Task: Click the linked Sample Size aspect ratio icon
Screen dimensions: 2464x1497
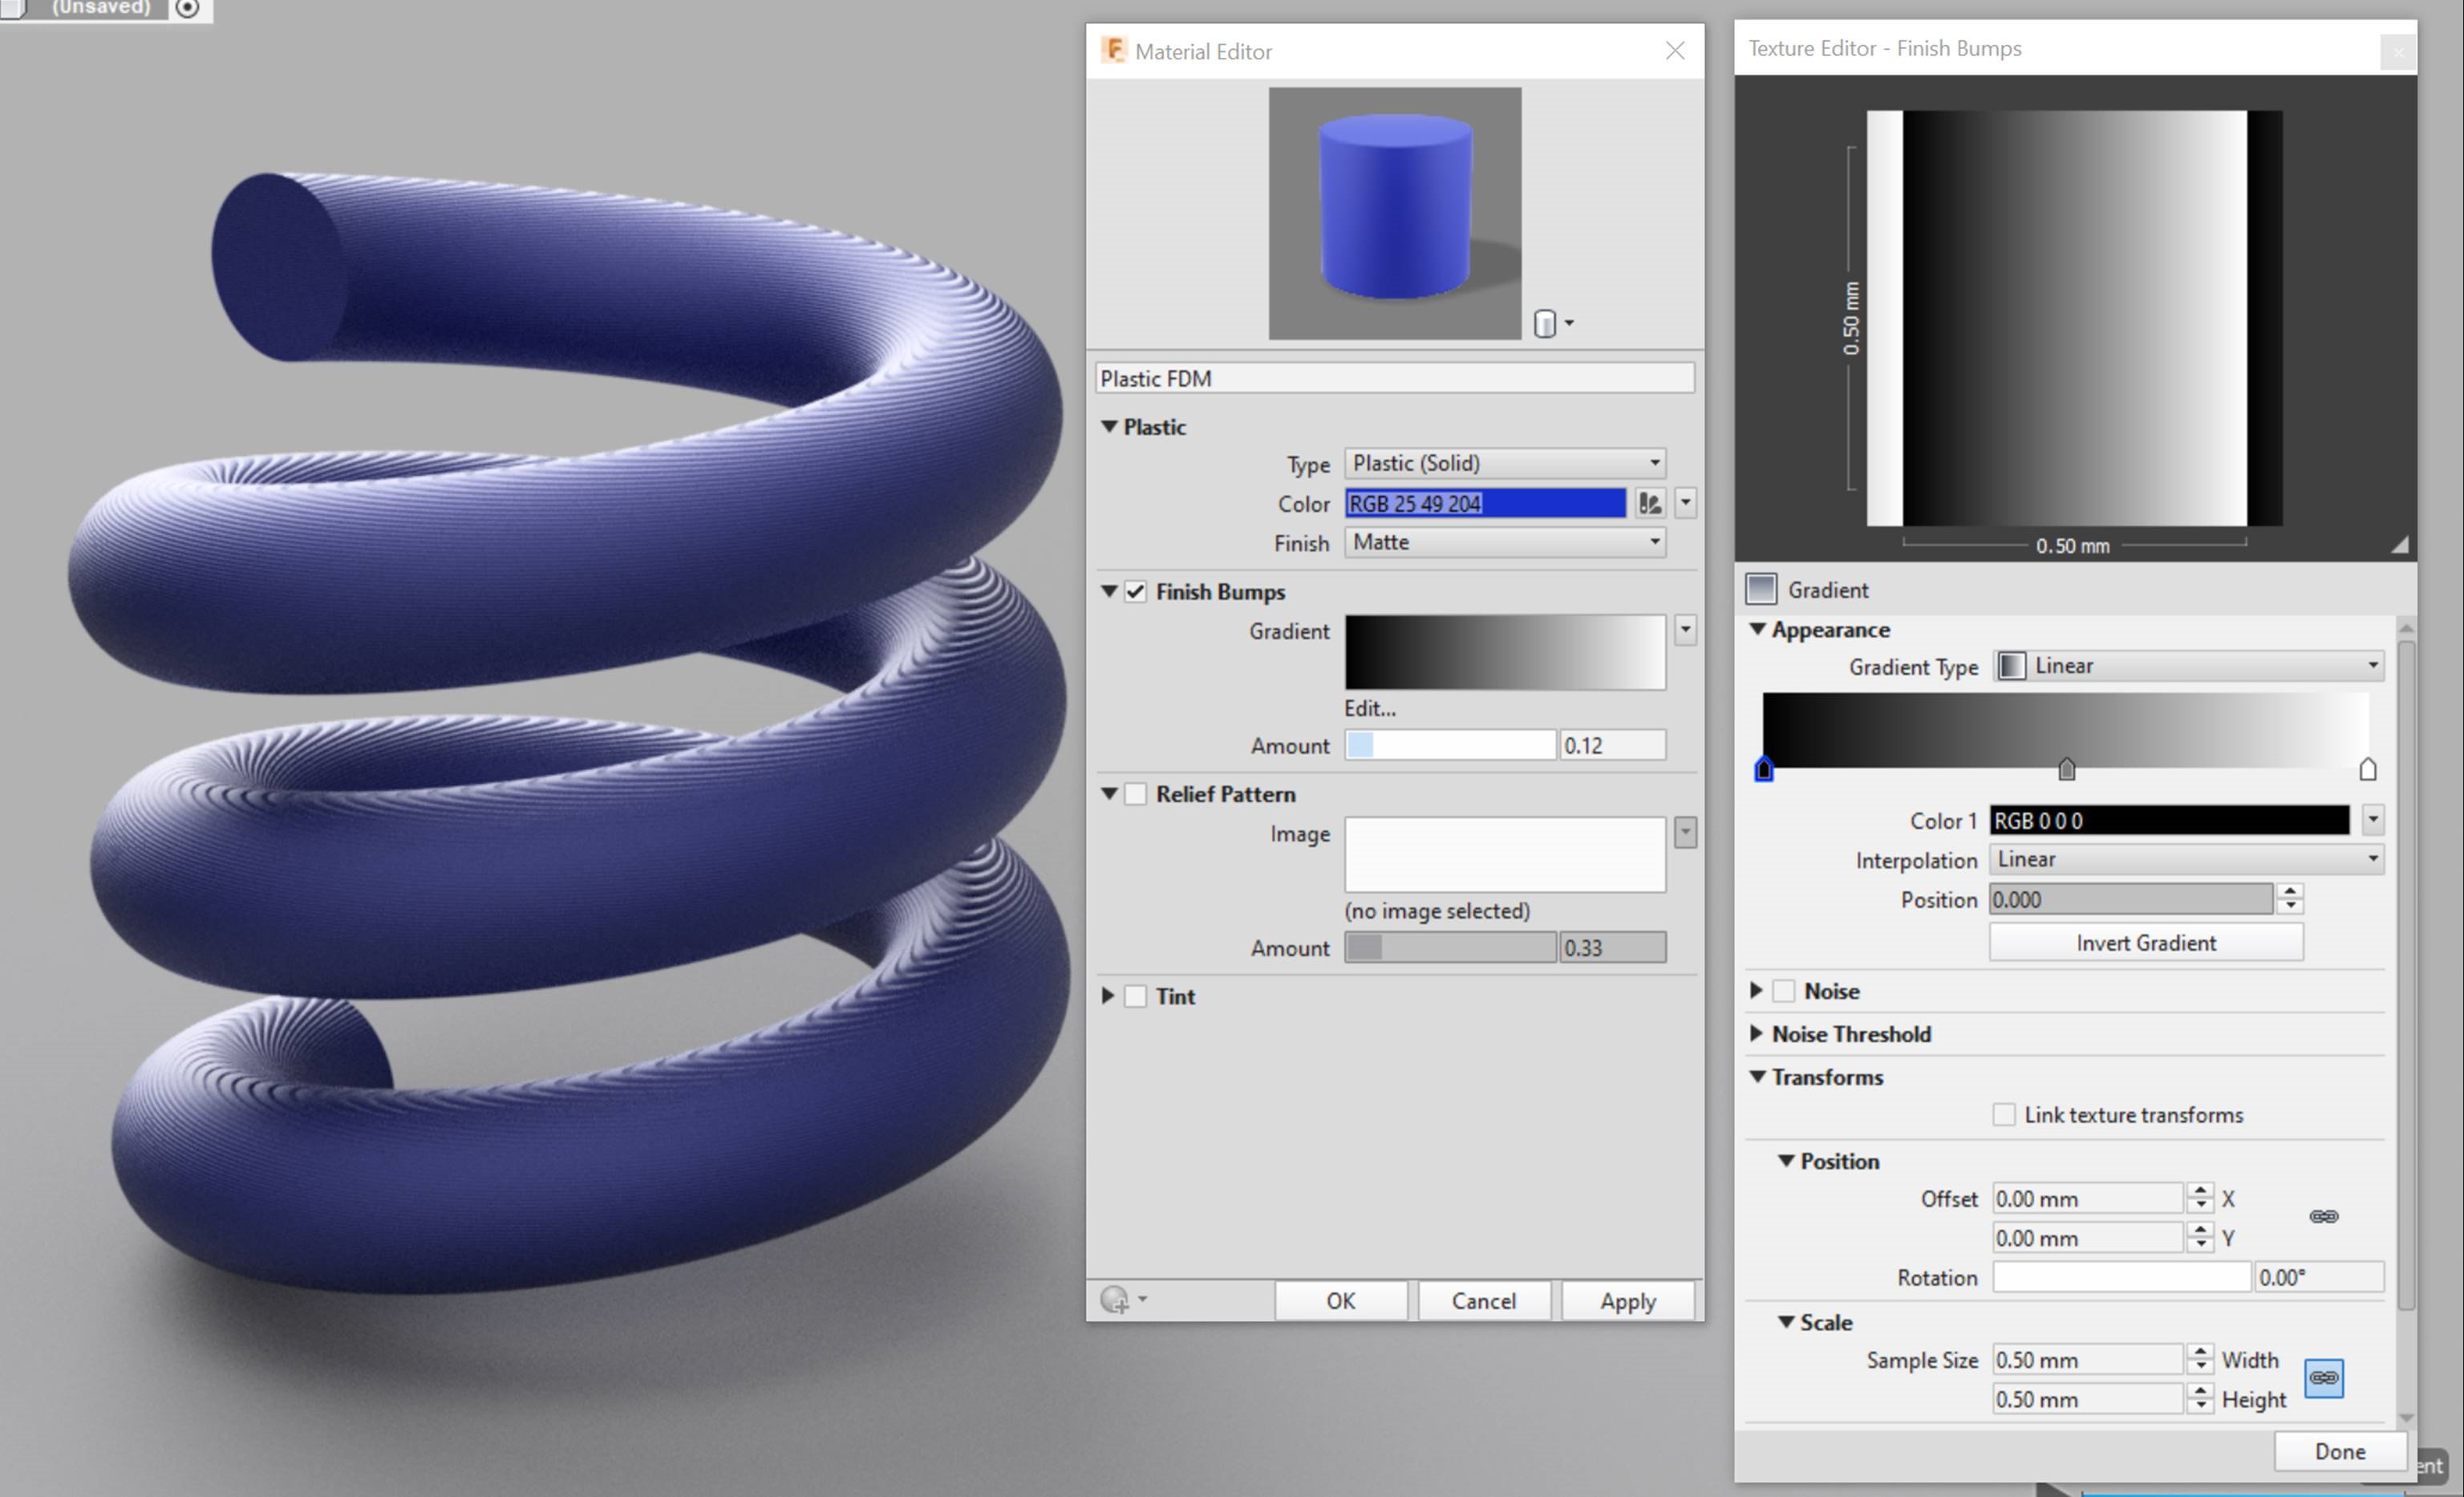Action: click(x=2323, y=1378)
